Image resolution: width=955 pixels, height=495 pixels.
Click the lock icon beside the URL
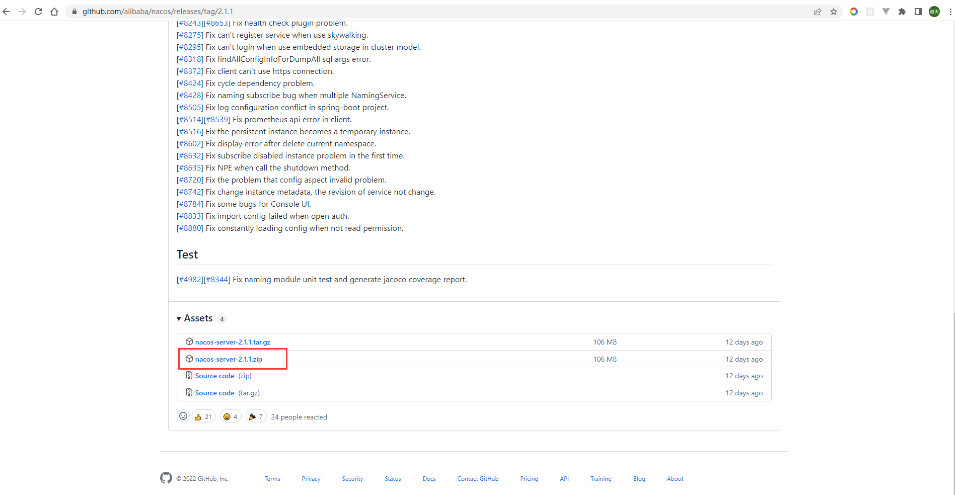coord(74,12)
